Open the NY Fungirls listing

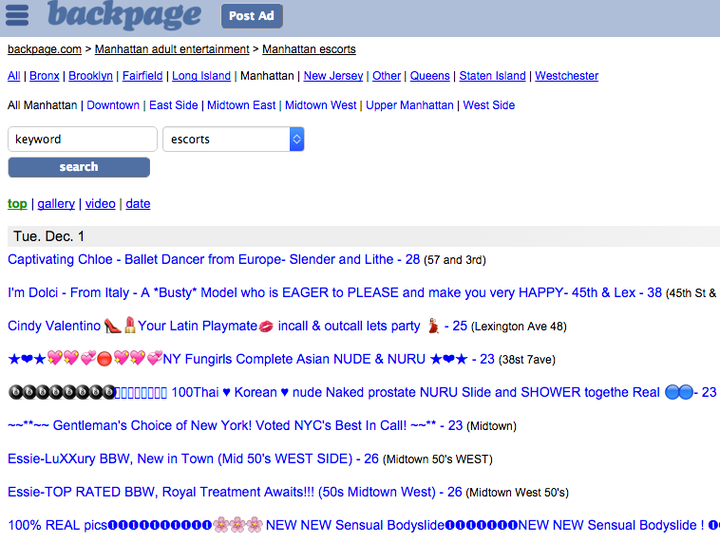(251, 359)
